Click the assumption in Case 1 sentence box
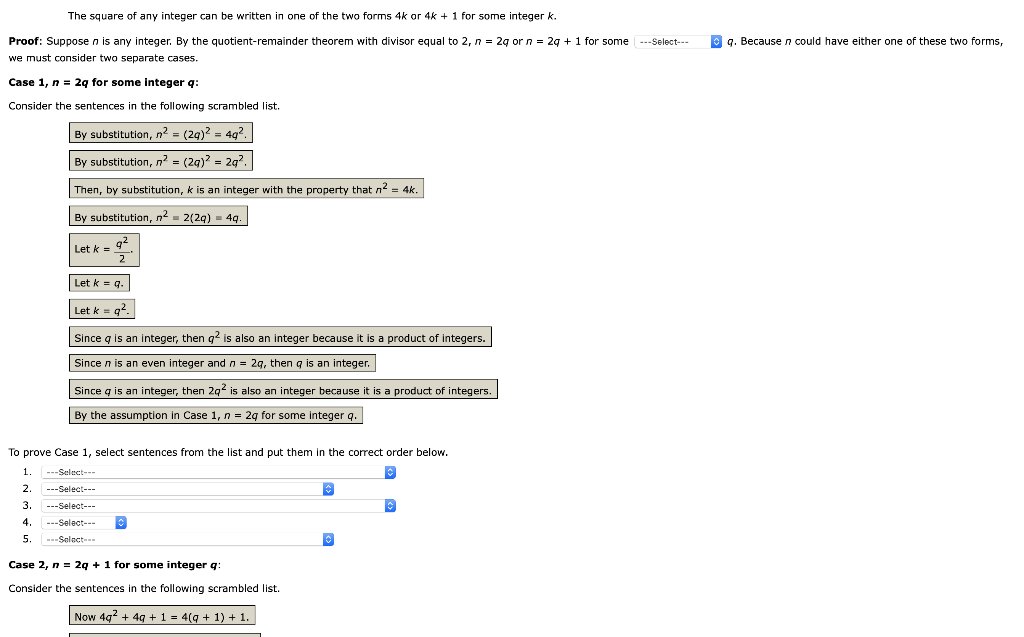 216,415
